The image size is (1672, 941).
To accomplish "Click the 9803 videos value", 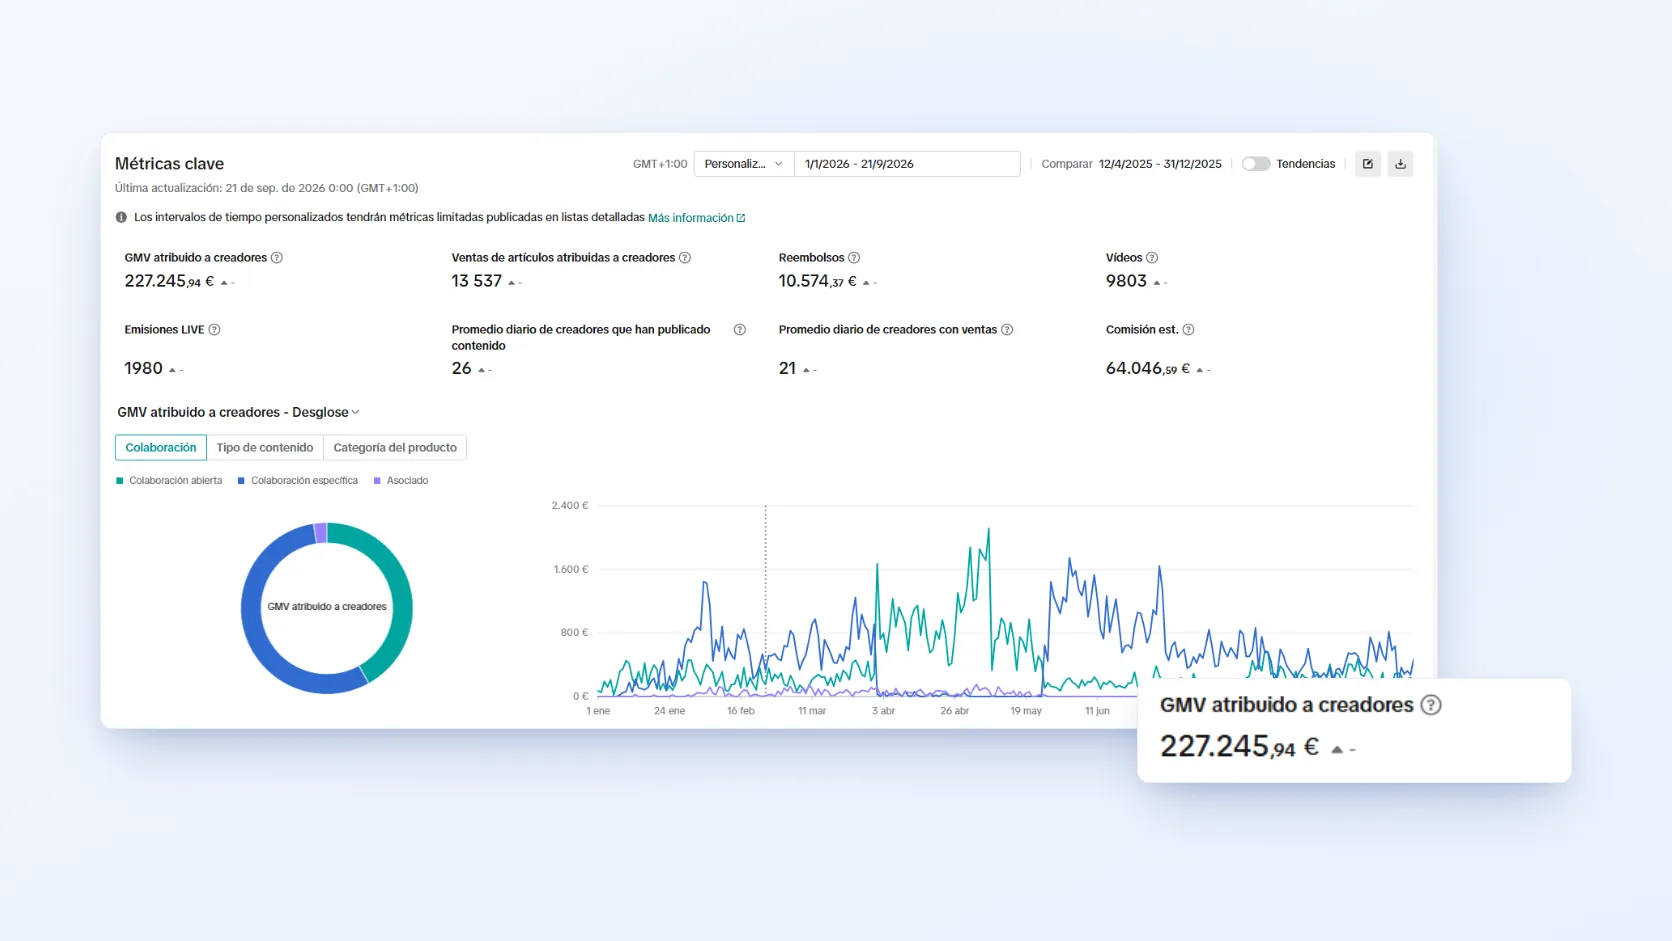I will coord(1126,281).
